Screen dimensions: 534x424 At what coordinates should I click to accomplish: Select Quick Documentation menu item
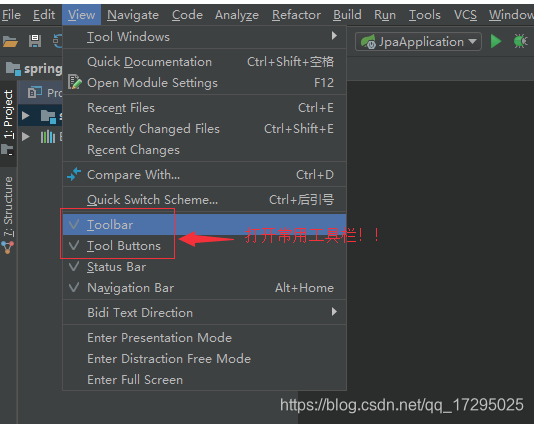point(204,62)
